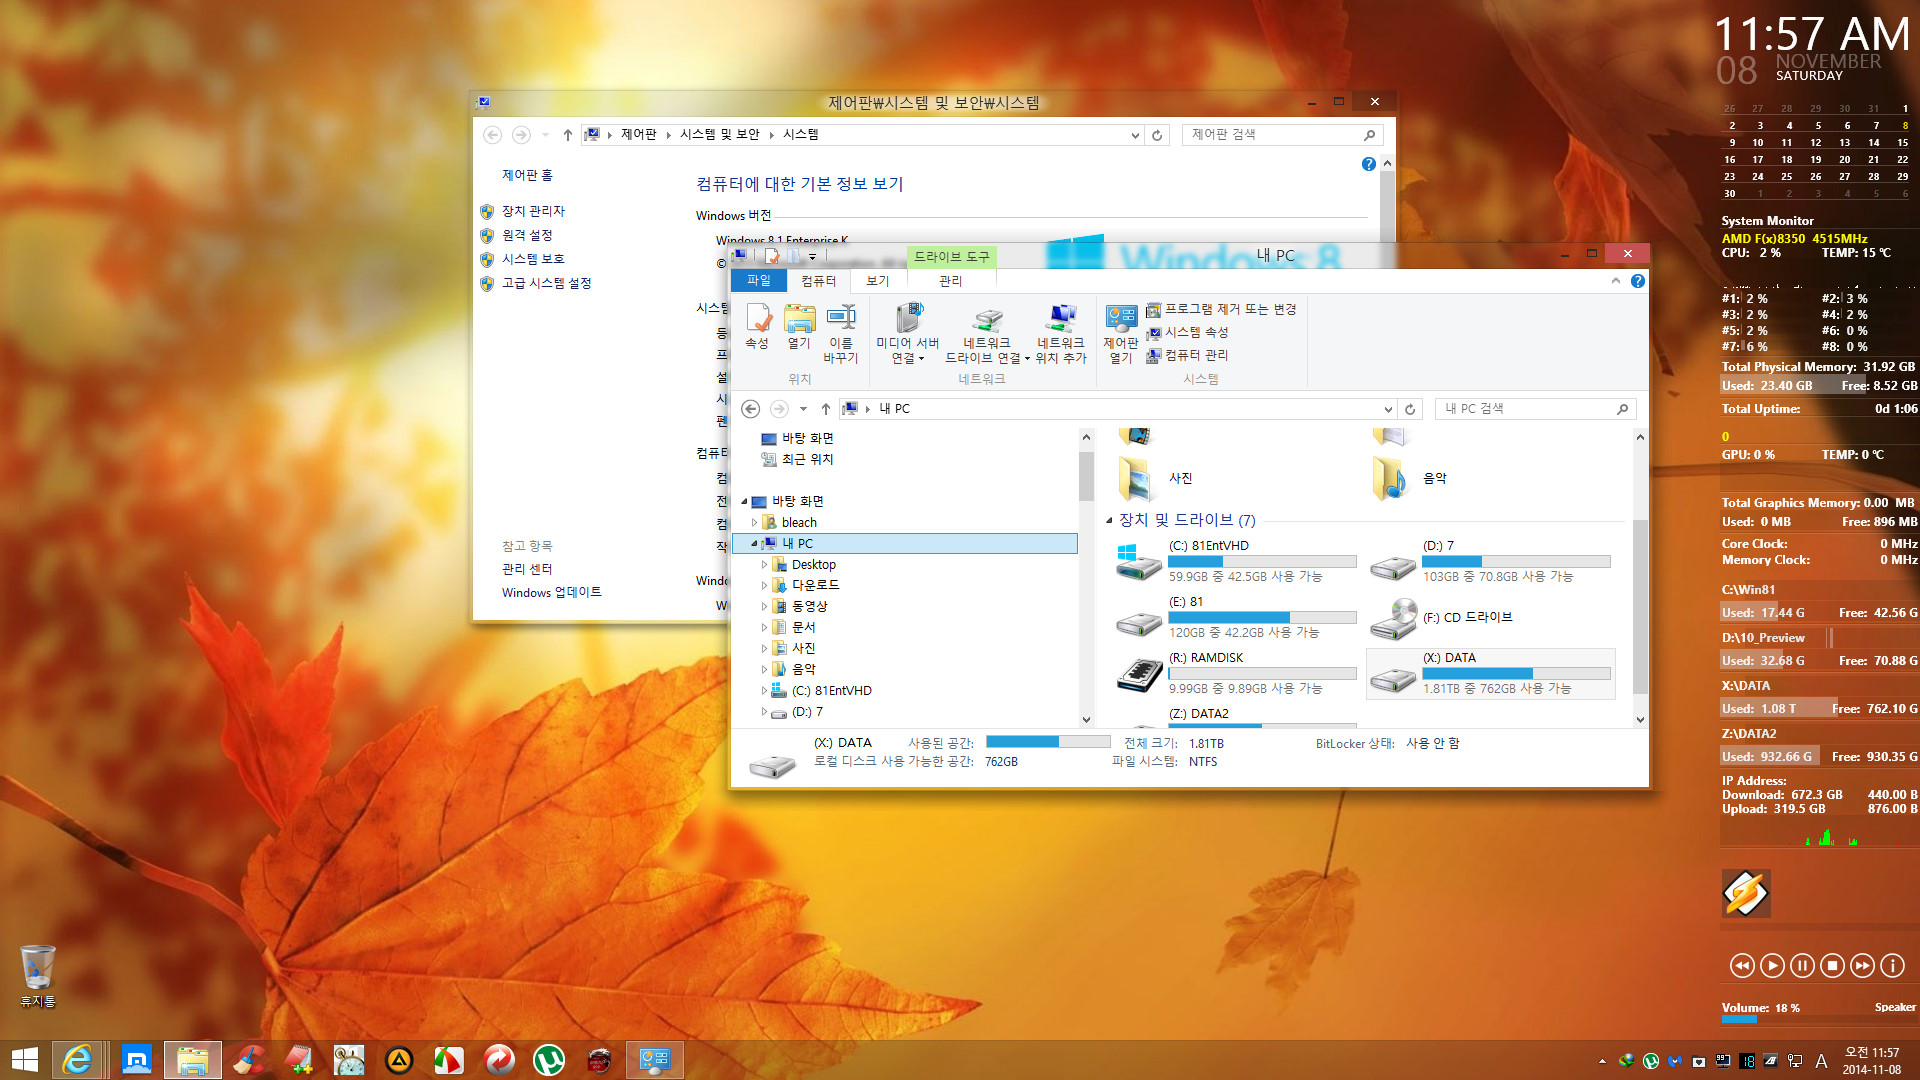
Task: Go up one level in 내 PC
Action: [x=825, y=408]
